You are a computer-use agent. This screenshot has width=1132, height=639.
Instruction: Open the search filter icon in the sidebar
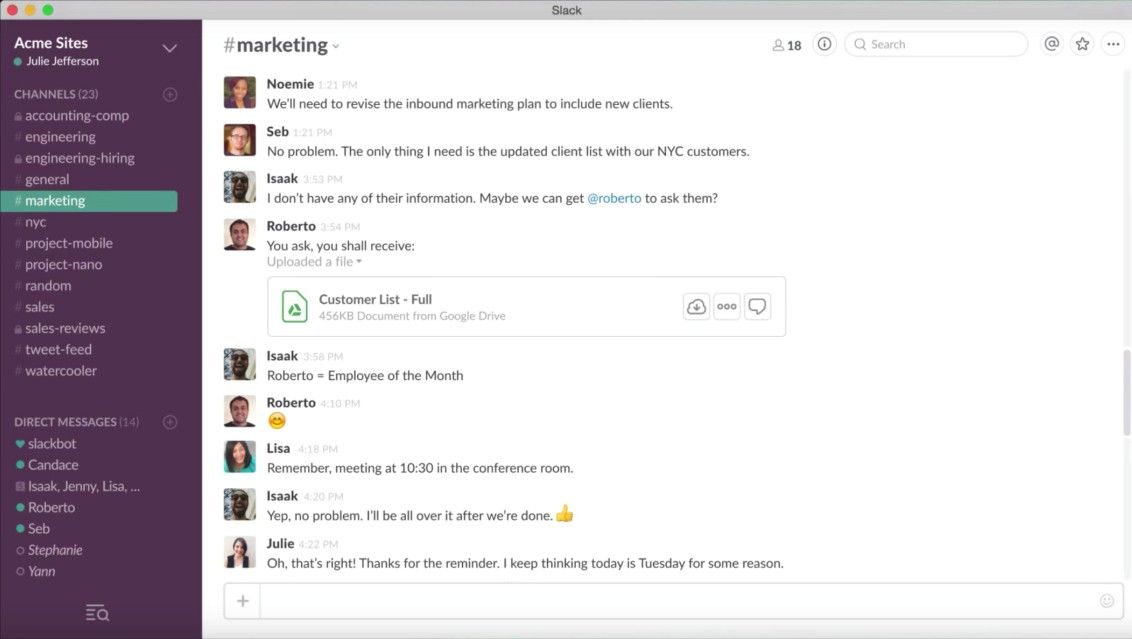[x=96, y=612]
